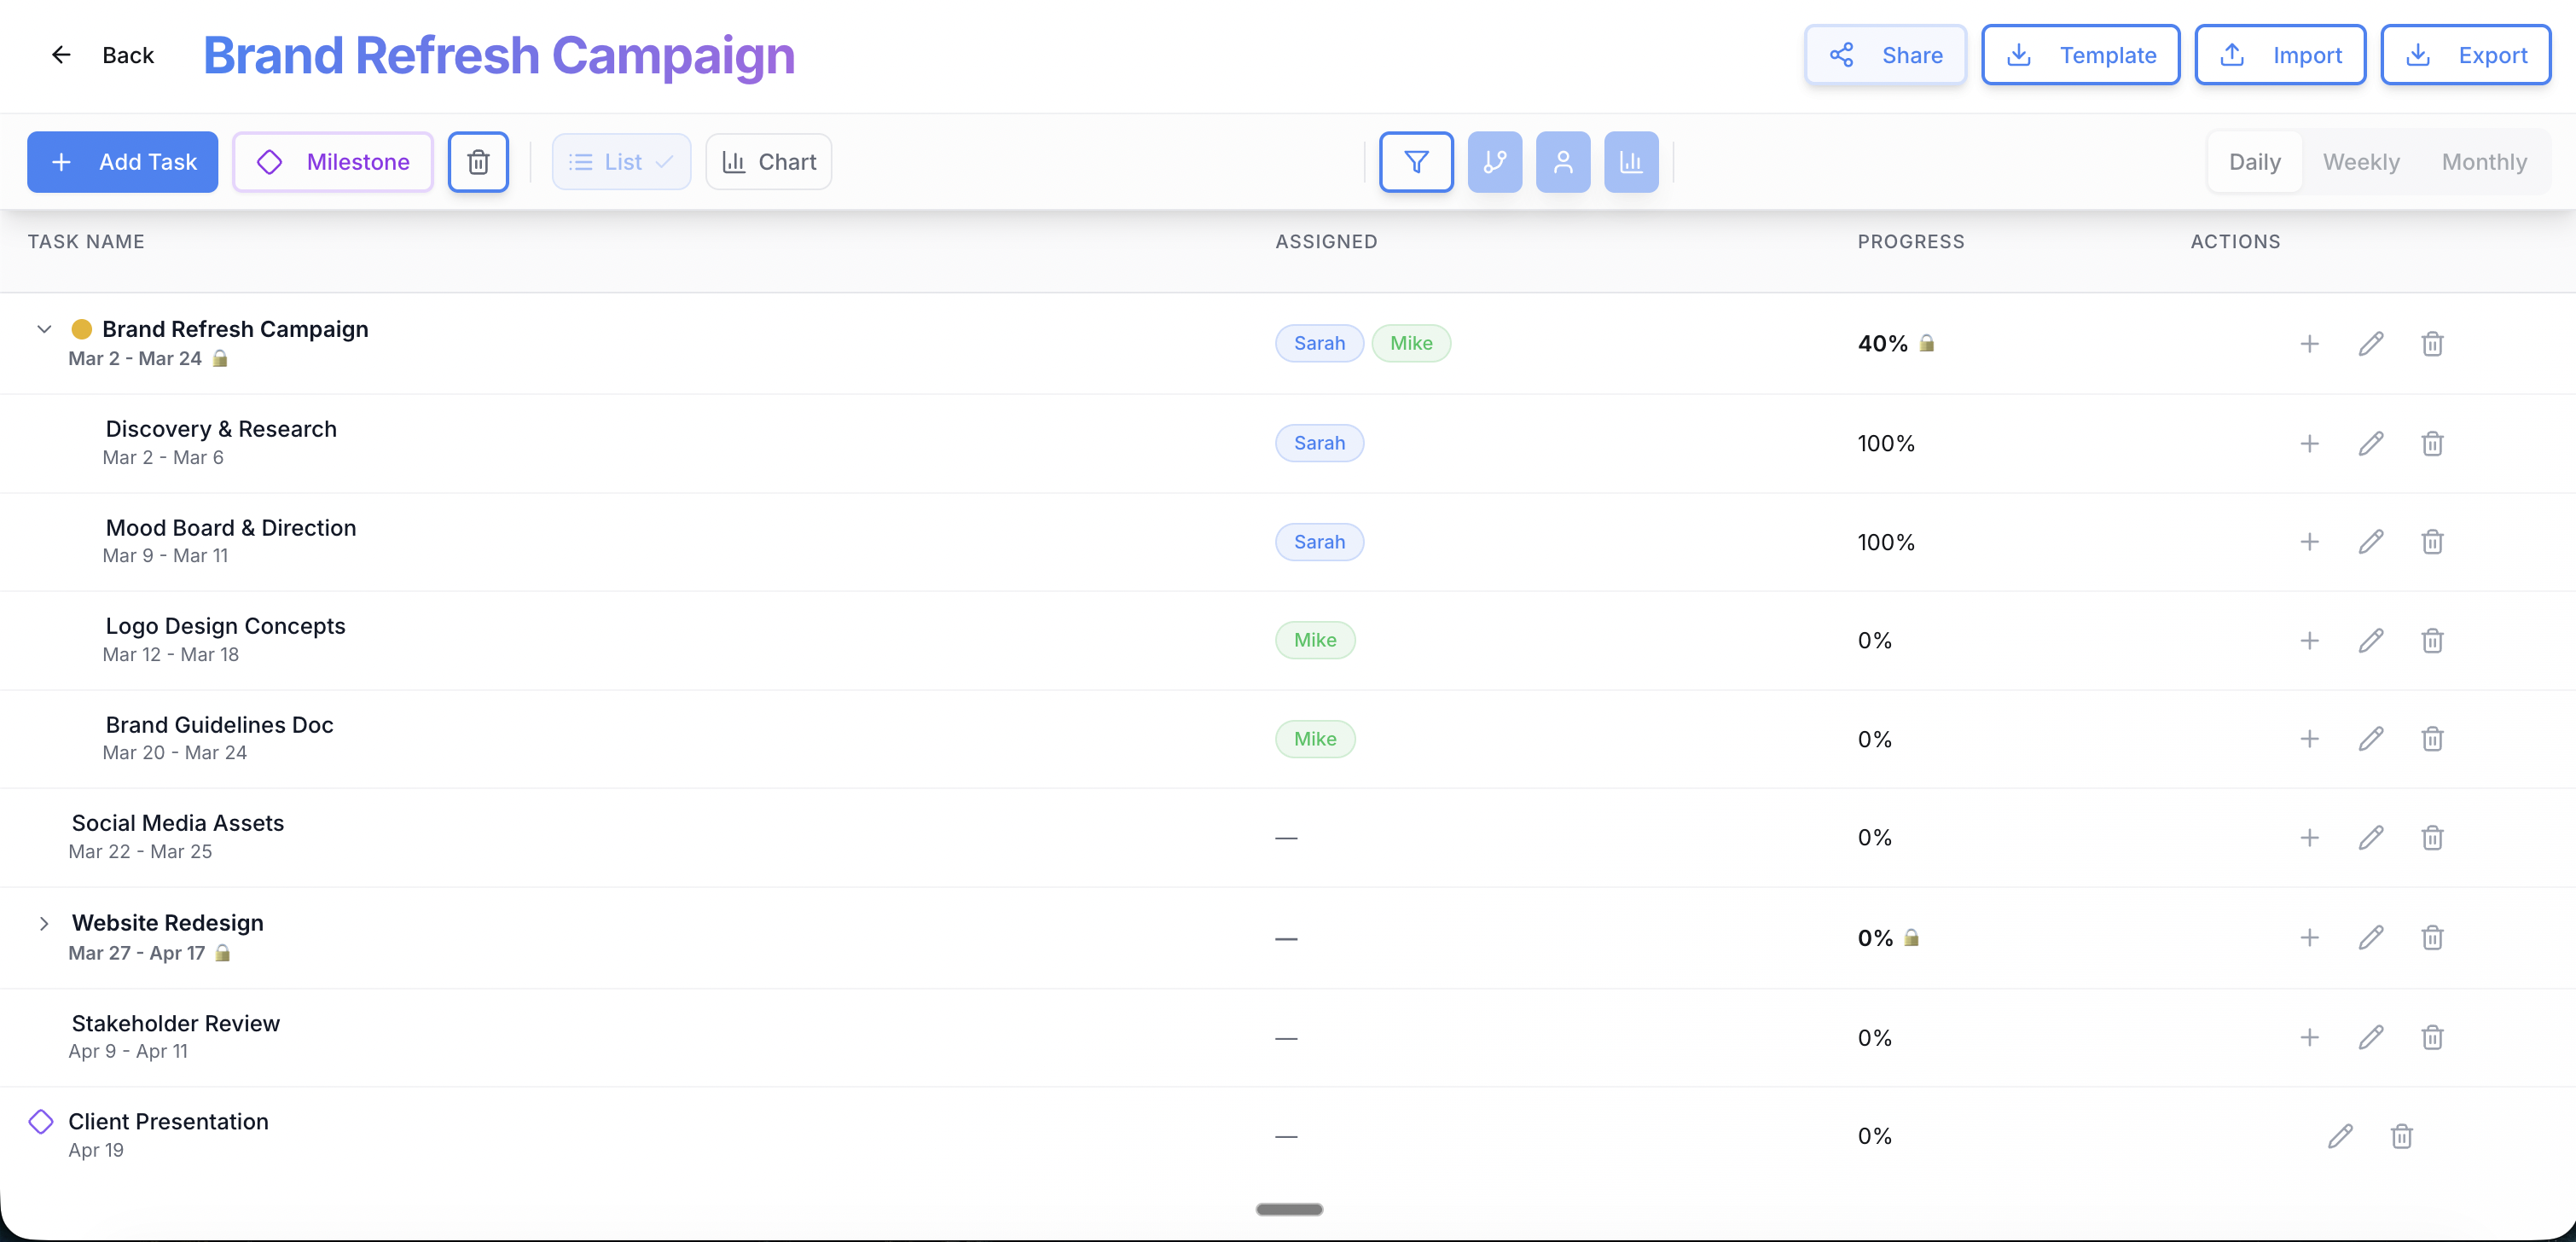This screenshot has width=2576, height=1242.
Task: Go back using the Back arrow
Action: pos(102,55)
